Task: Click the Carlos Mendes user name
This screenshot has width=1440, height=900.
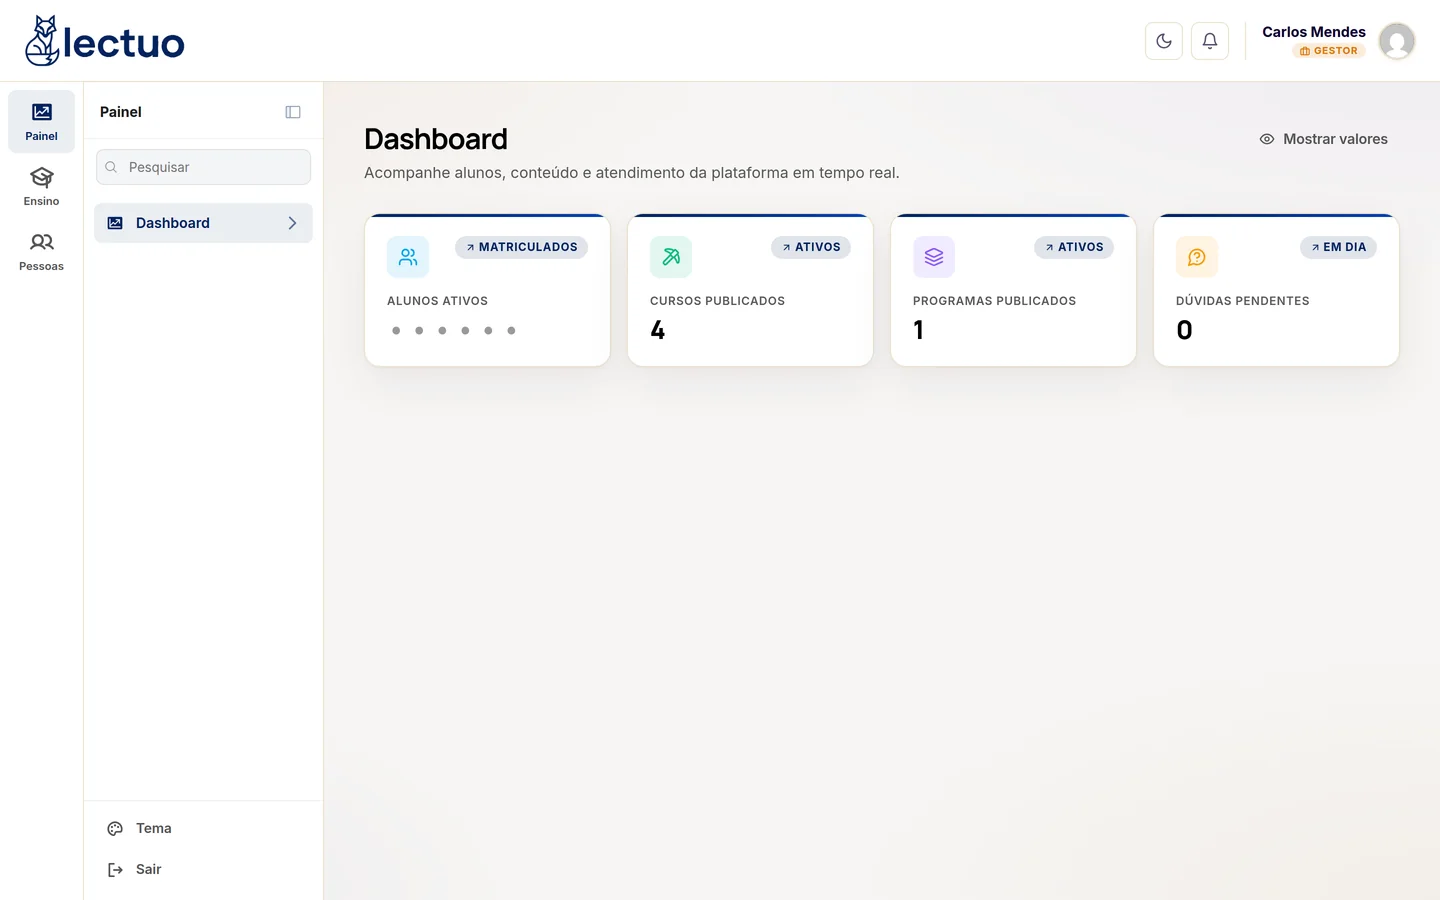Action: 1313,32
